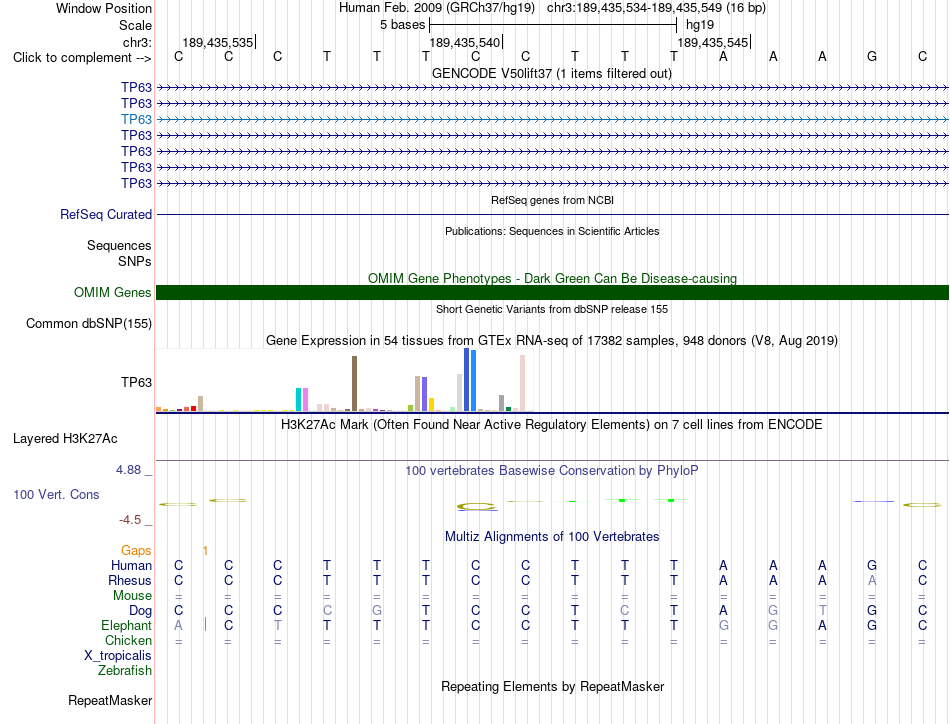Open the OMIM Genes track label
Viewport: 950px width, 724px height.
click(113, 293)
